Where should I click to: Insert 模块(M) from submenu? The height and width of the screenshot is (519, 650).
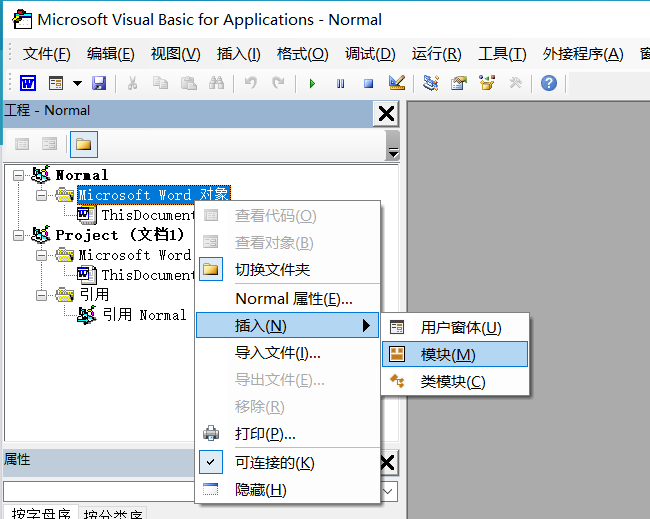(455, 354)
